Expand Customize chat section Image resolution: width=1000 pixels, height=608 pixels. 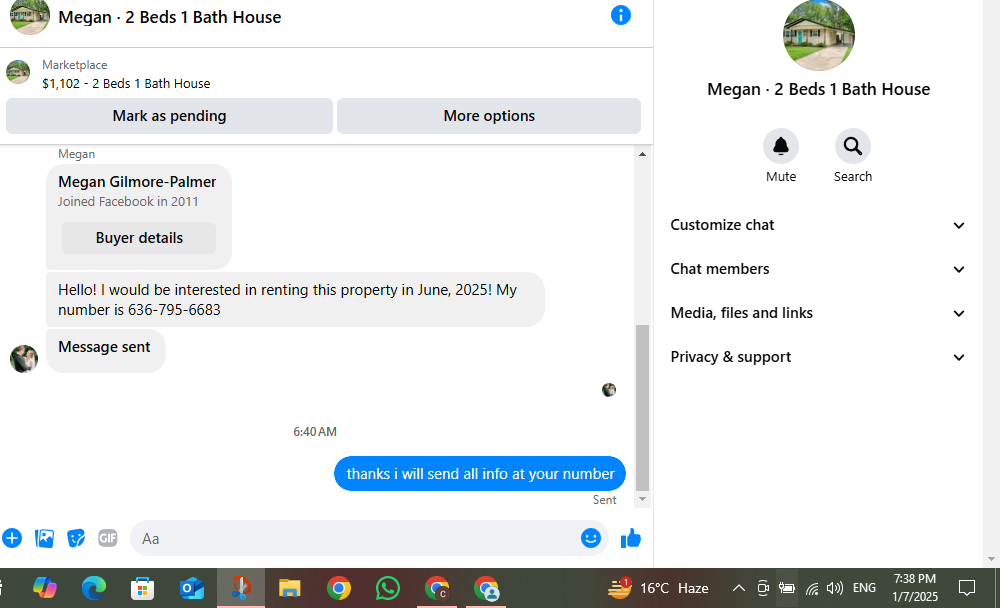818,225
